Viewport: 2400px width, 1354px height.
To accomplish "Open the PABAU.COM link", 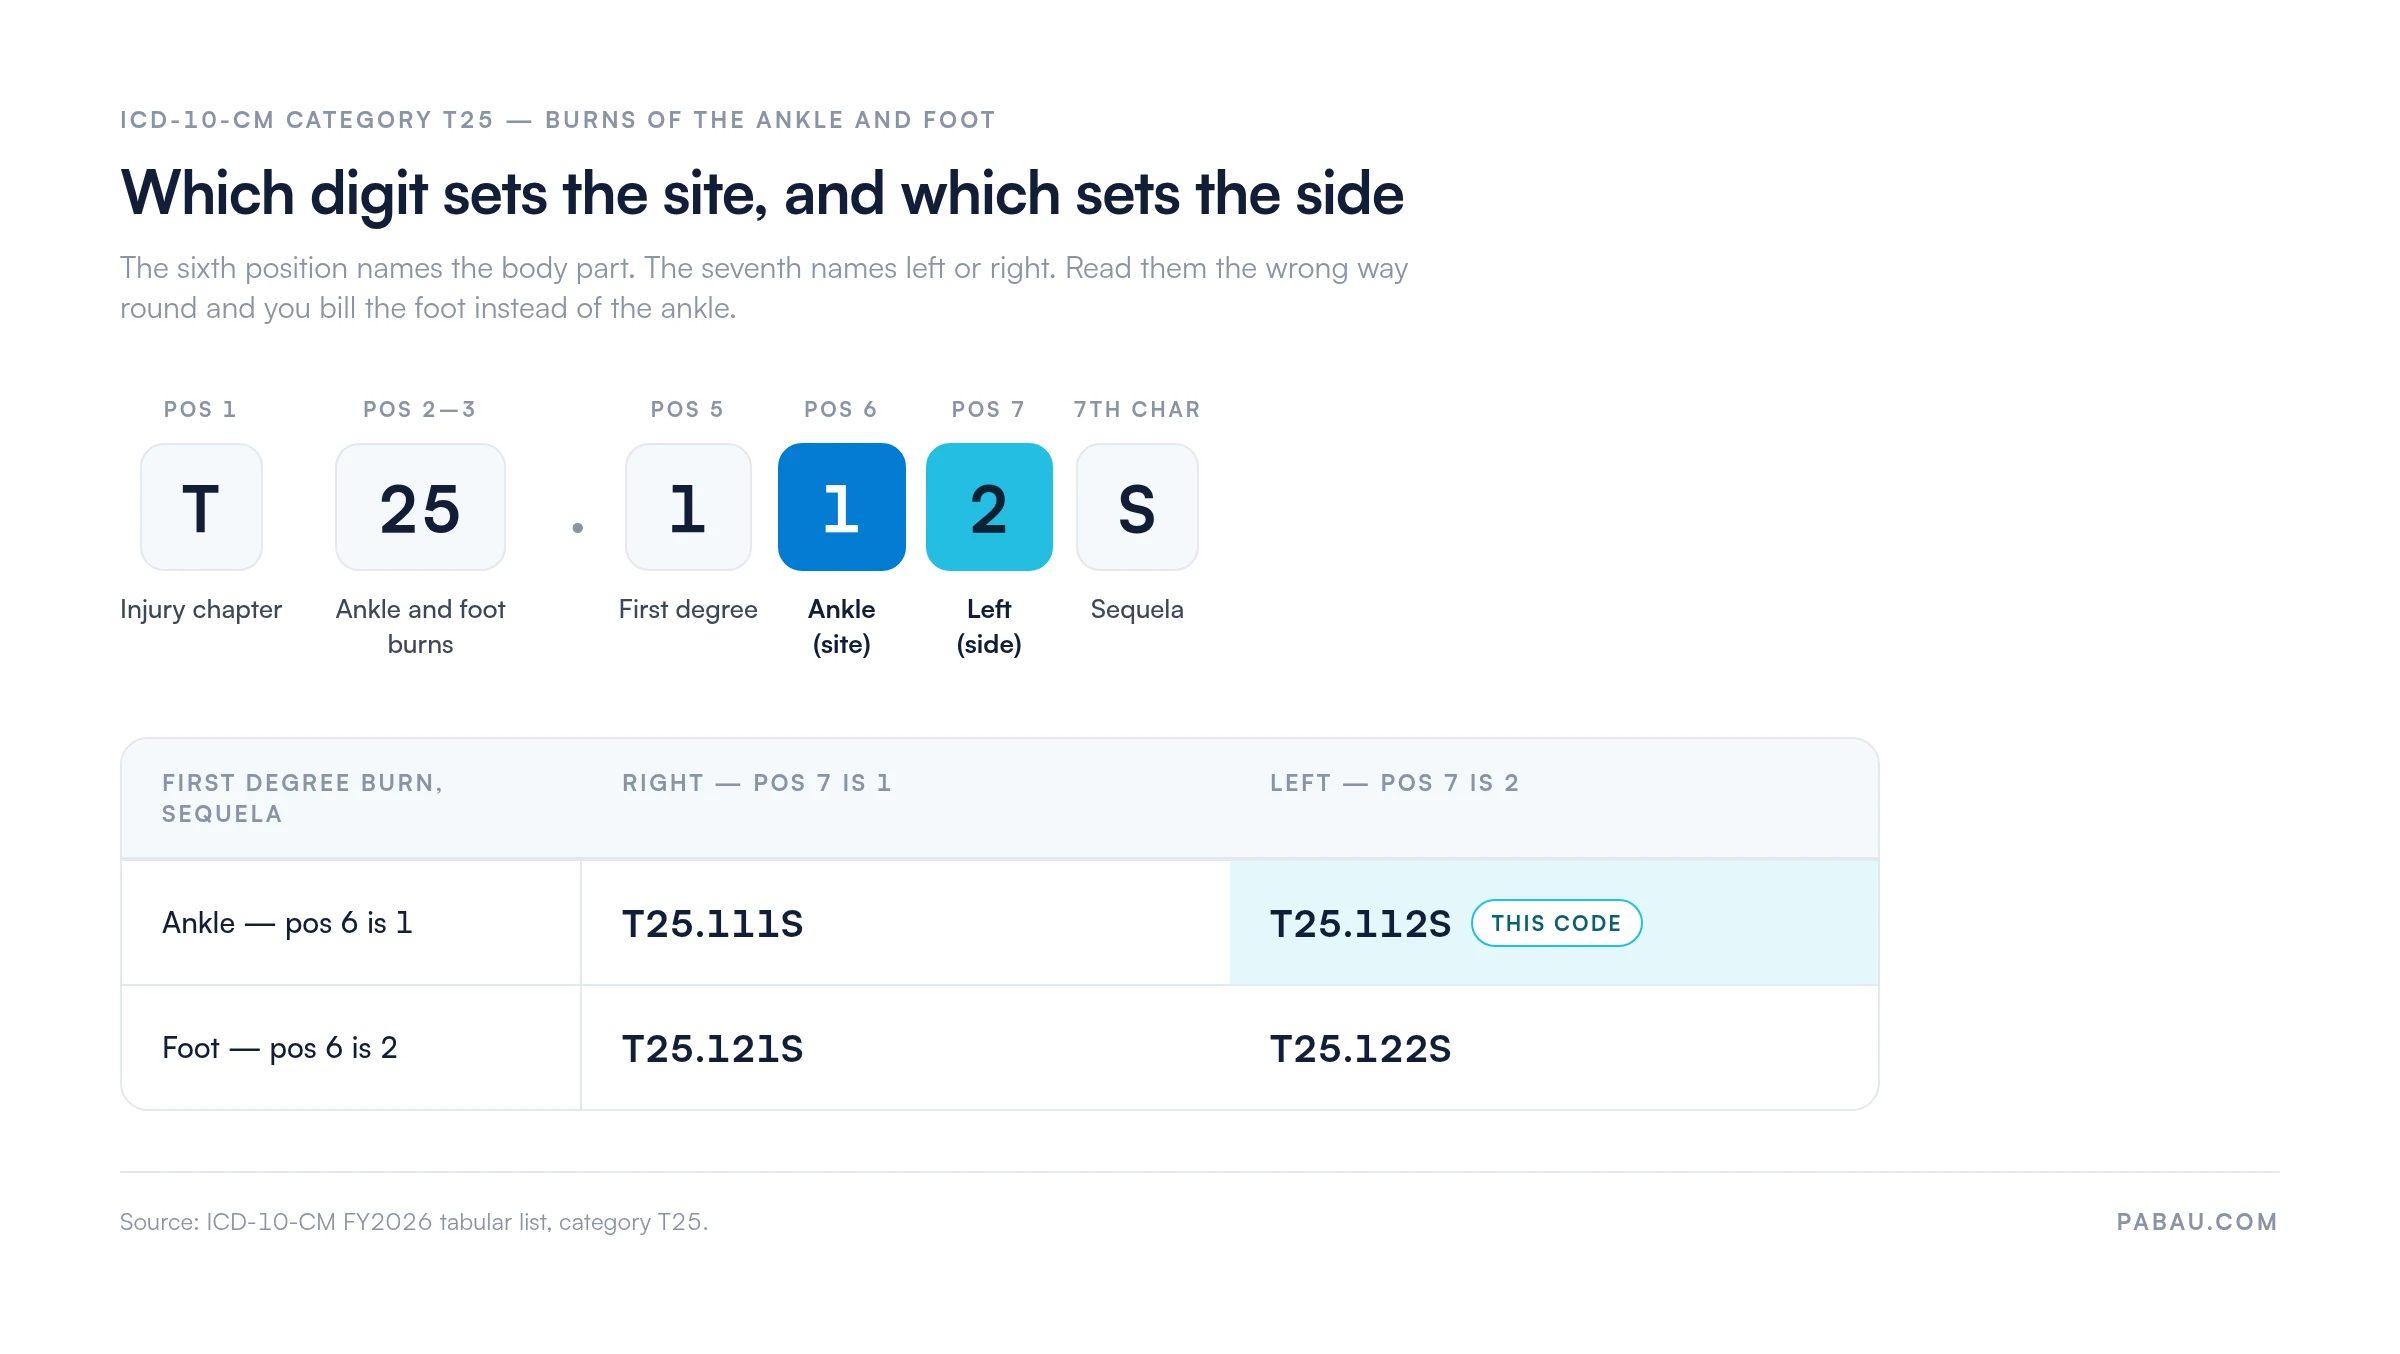I will tap(2197, 1222).
